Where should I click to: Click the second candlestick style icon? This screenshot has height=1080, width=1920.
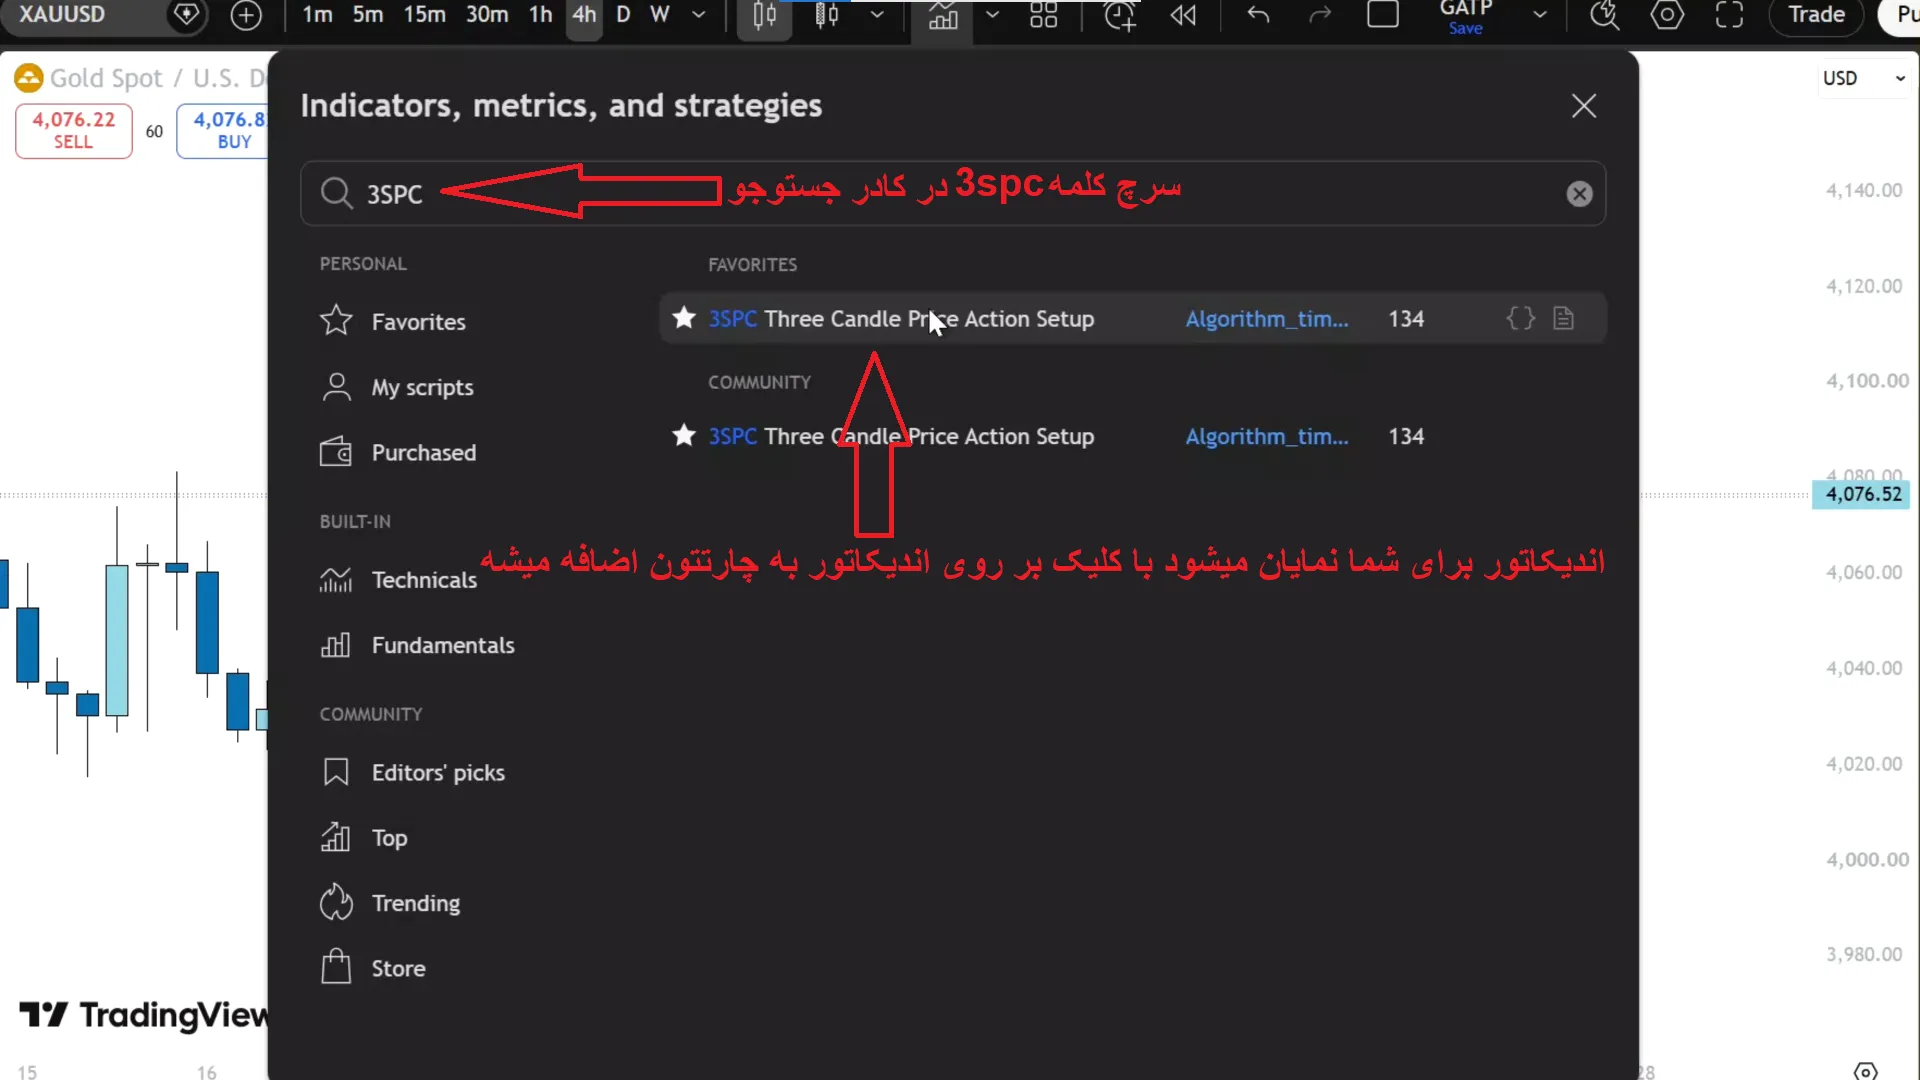pyautogui.click(x=827, y=15)
